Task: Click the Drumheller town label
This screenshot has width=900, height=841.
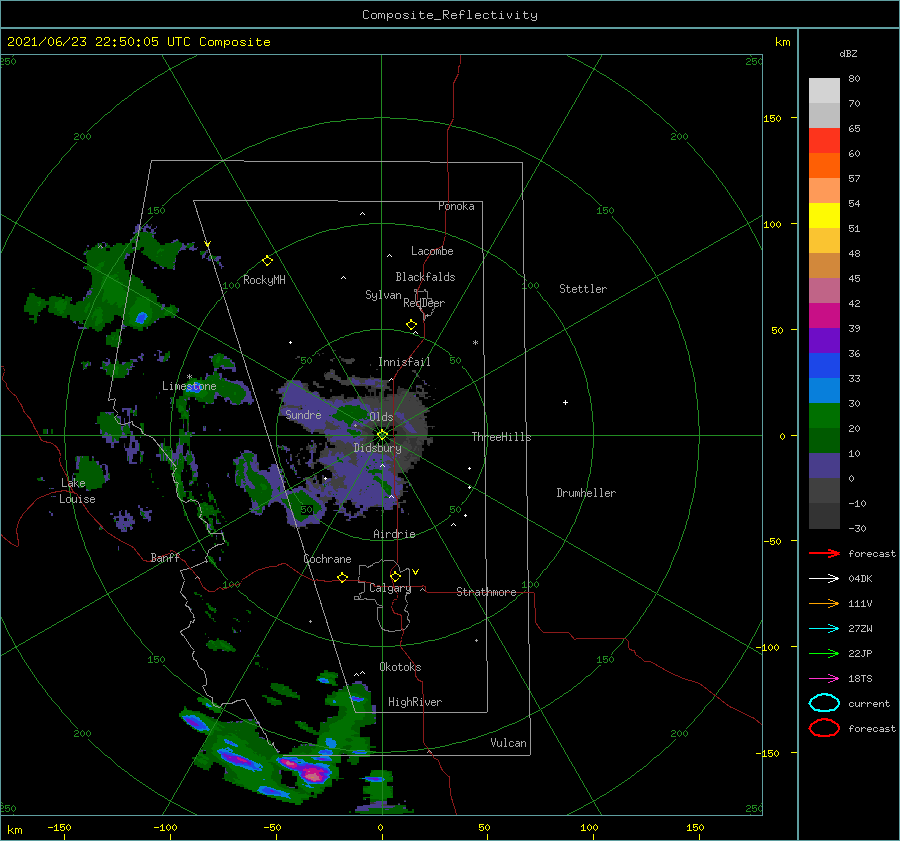Action: 586,493
